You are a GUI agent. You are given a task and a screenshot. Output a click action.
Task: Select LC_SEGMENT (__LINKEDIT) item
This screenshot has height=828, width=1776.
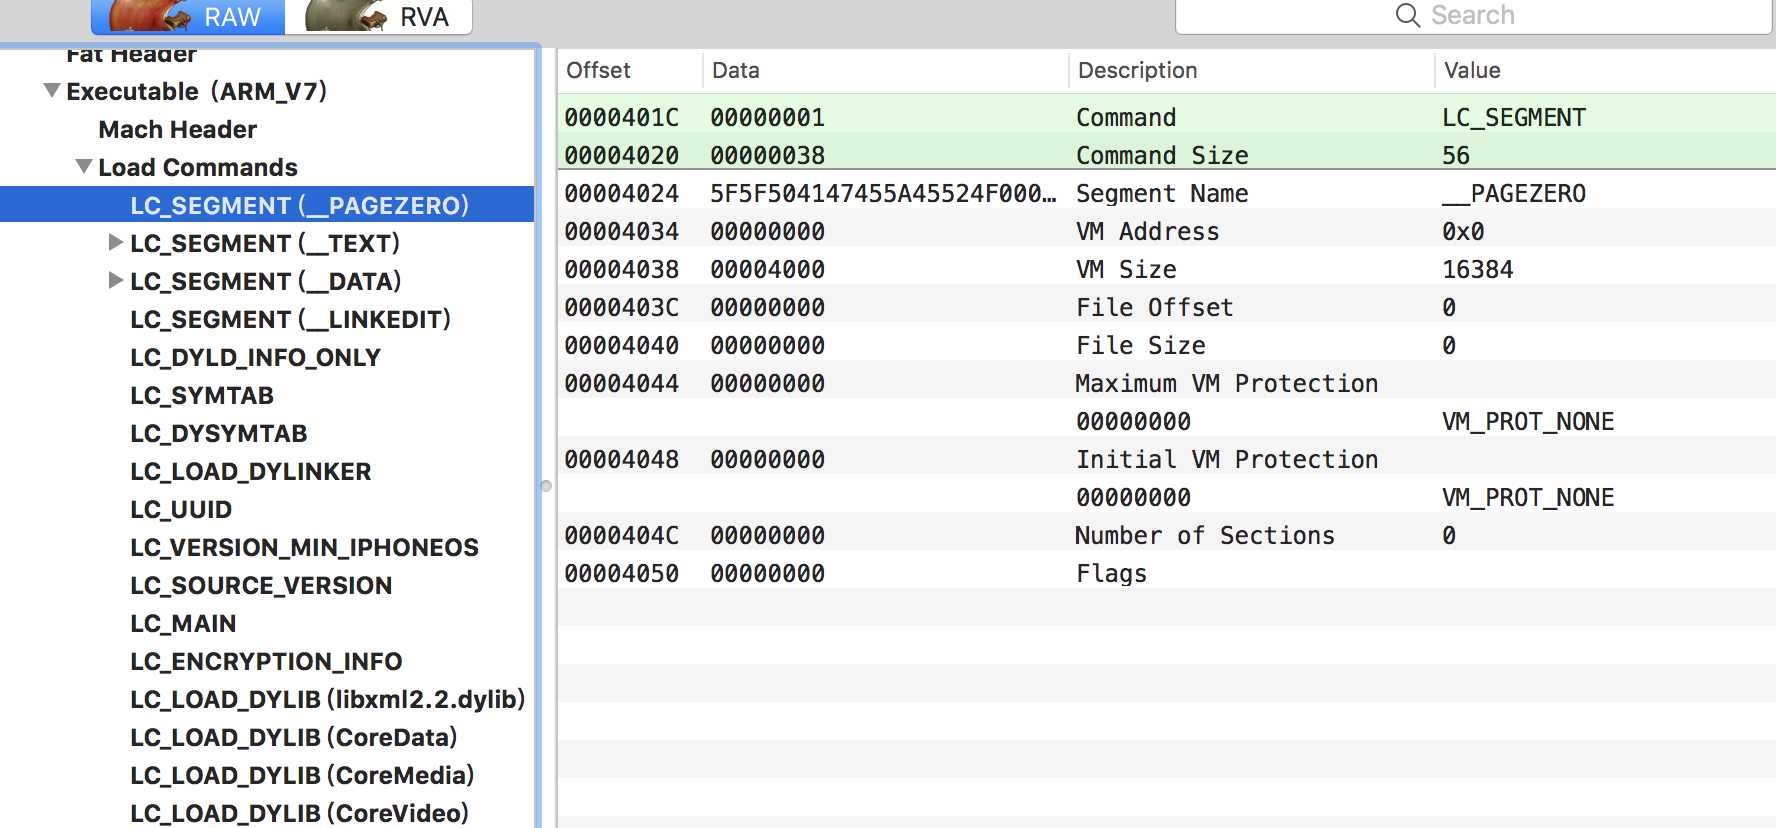pyautogui.click(x=290, y=319)
